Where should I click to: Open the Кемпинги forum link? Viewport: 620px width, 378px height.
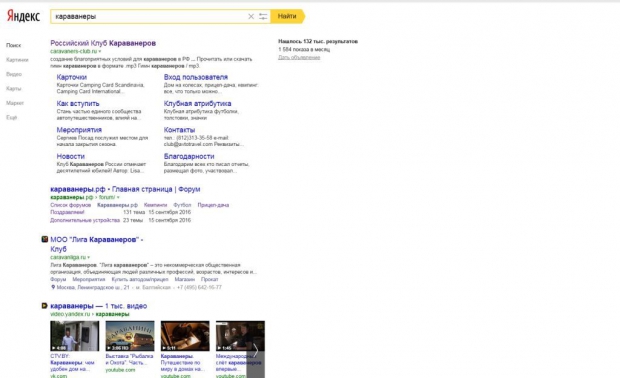tap(155, 205)
